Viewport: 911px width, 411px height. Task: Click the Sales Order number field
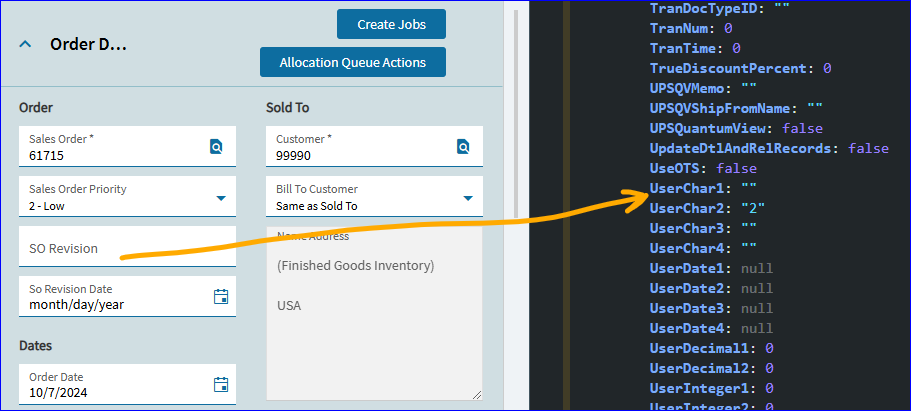(x=127, y=146)
